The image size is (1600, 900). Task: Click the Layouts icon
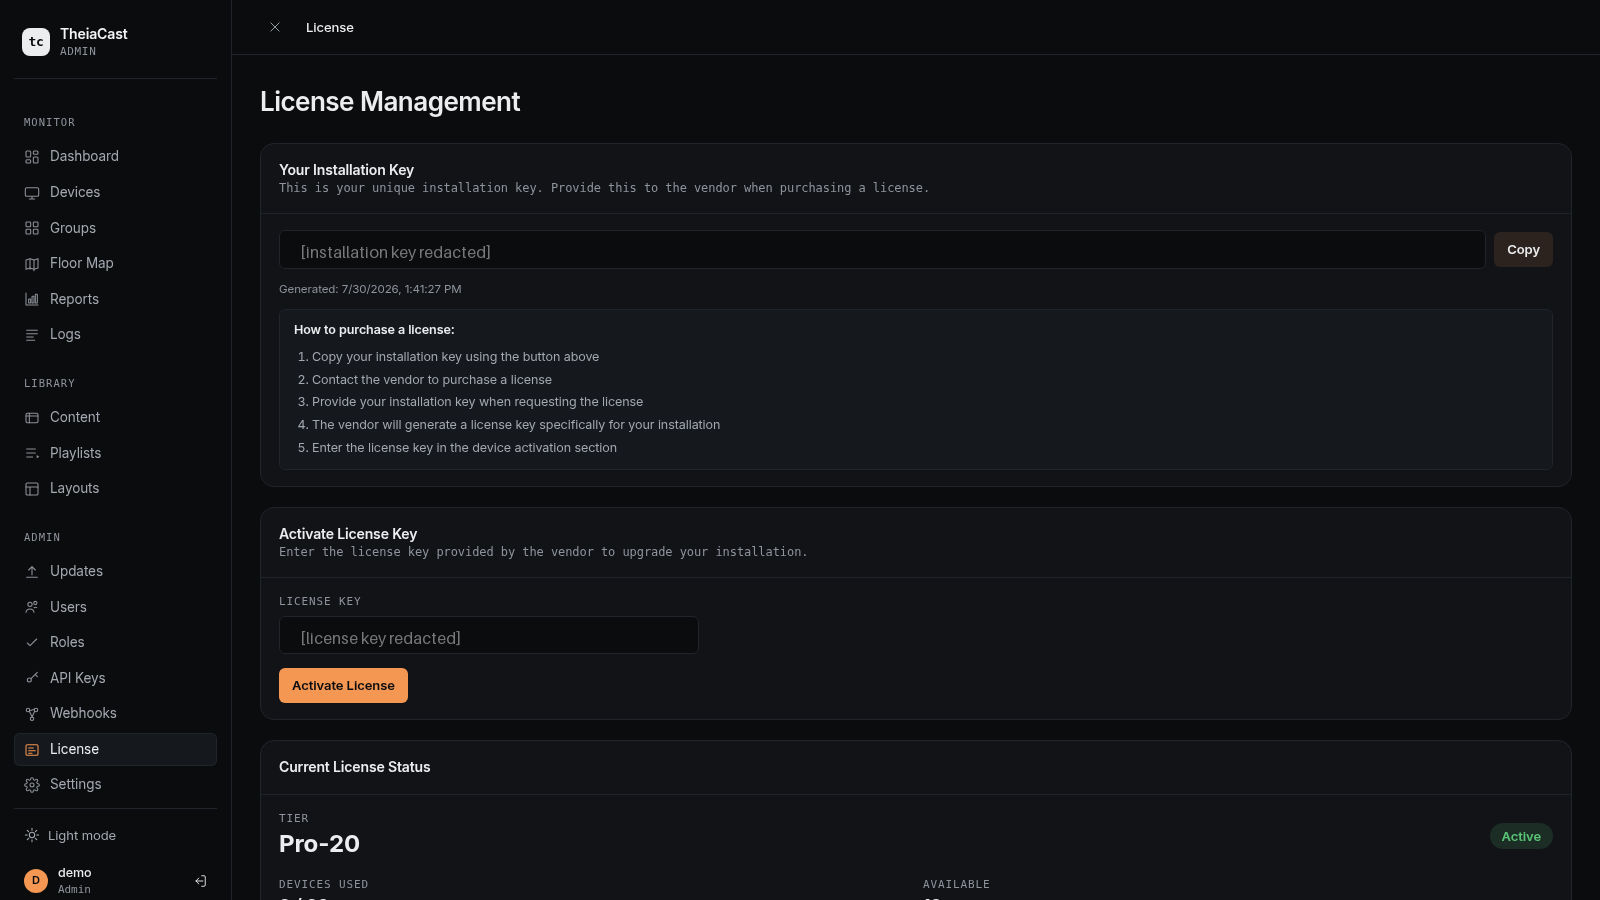[32, 489]
